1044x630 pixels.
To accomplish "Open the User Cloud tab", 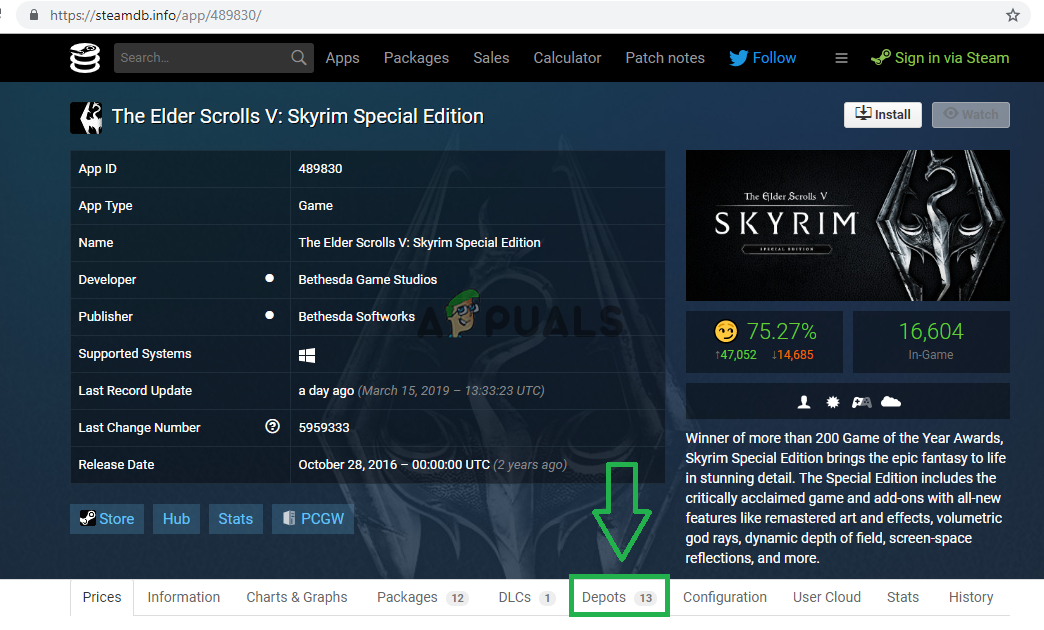I will click(x=827, y=597).
